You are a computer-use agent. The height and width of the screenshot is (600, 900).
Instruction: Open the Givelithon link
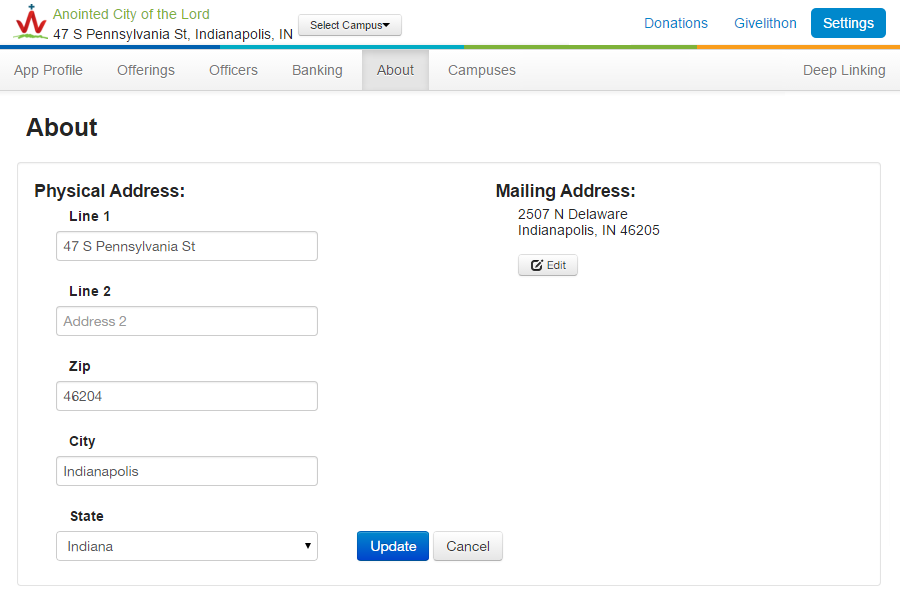(765, 23)
